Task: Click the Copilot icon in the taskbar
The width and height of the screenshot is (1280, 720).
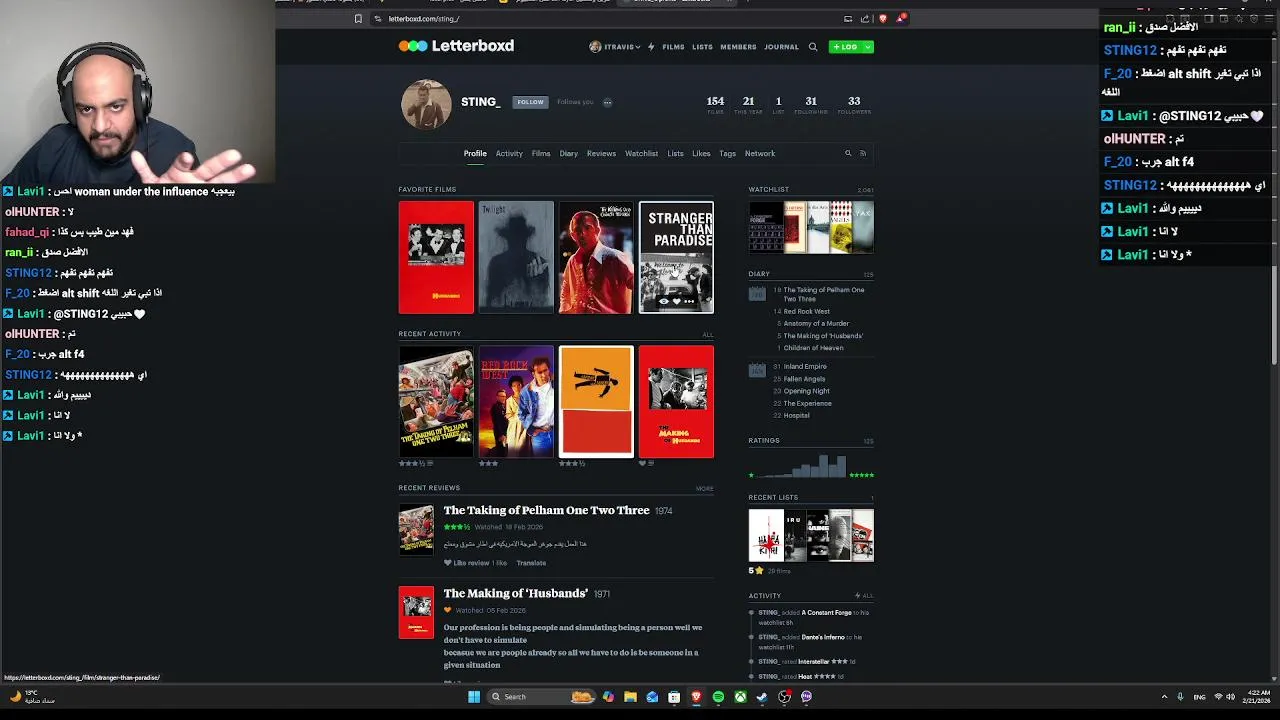Action: pyautogui.click(x=608, y=697)
